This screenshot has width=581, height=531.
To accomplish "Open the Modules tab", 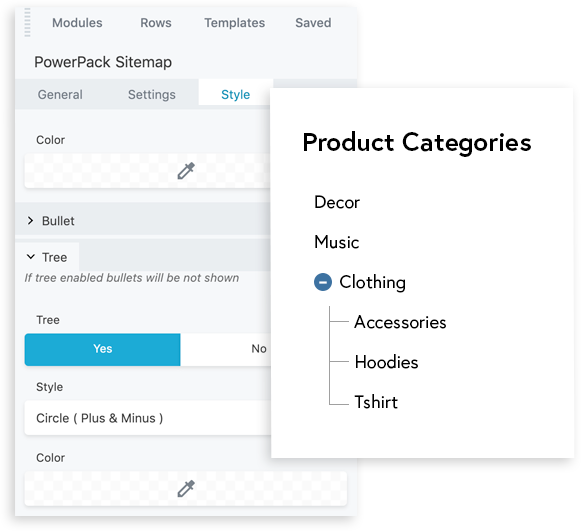I will [x=77, y=23].
